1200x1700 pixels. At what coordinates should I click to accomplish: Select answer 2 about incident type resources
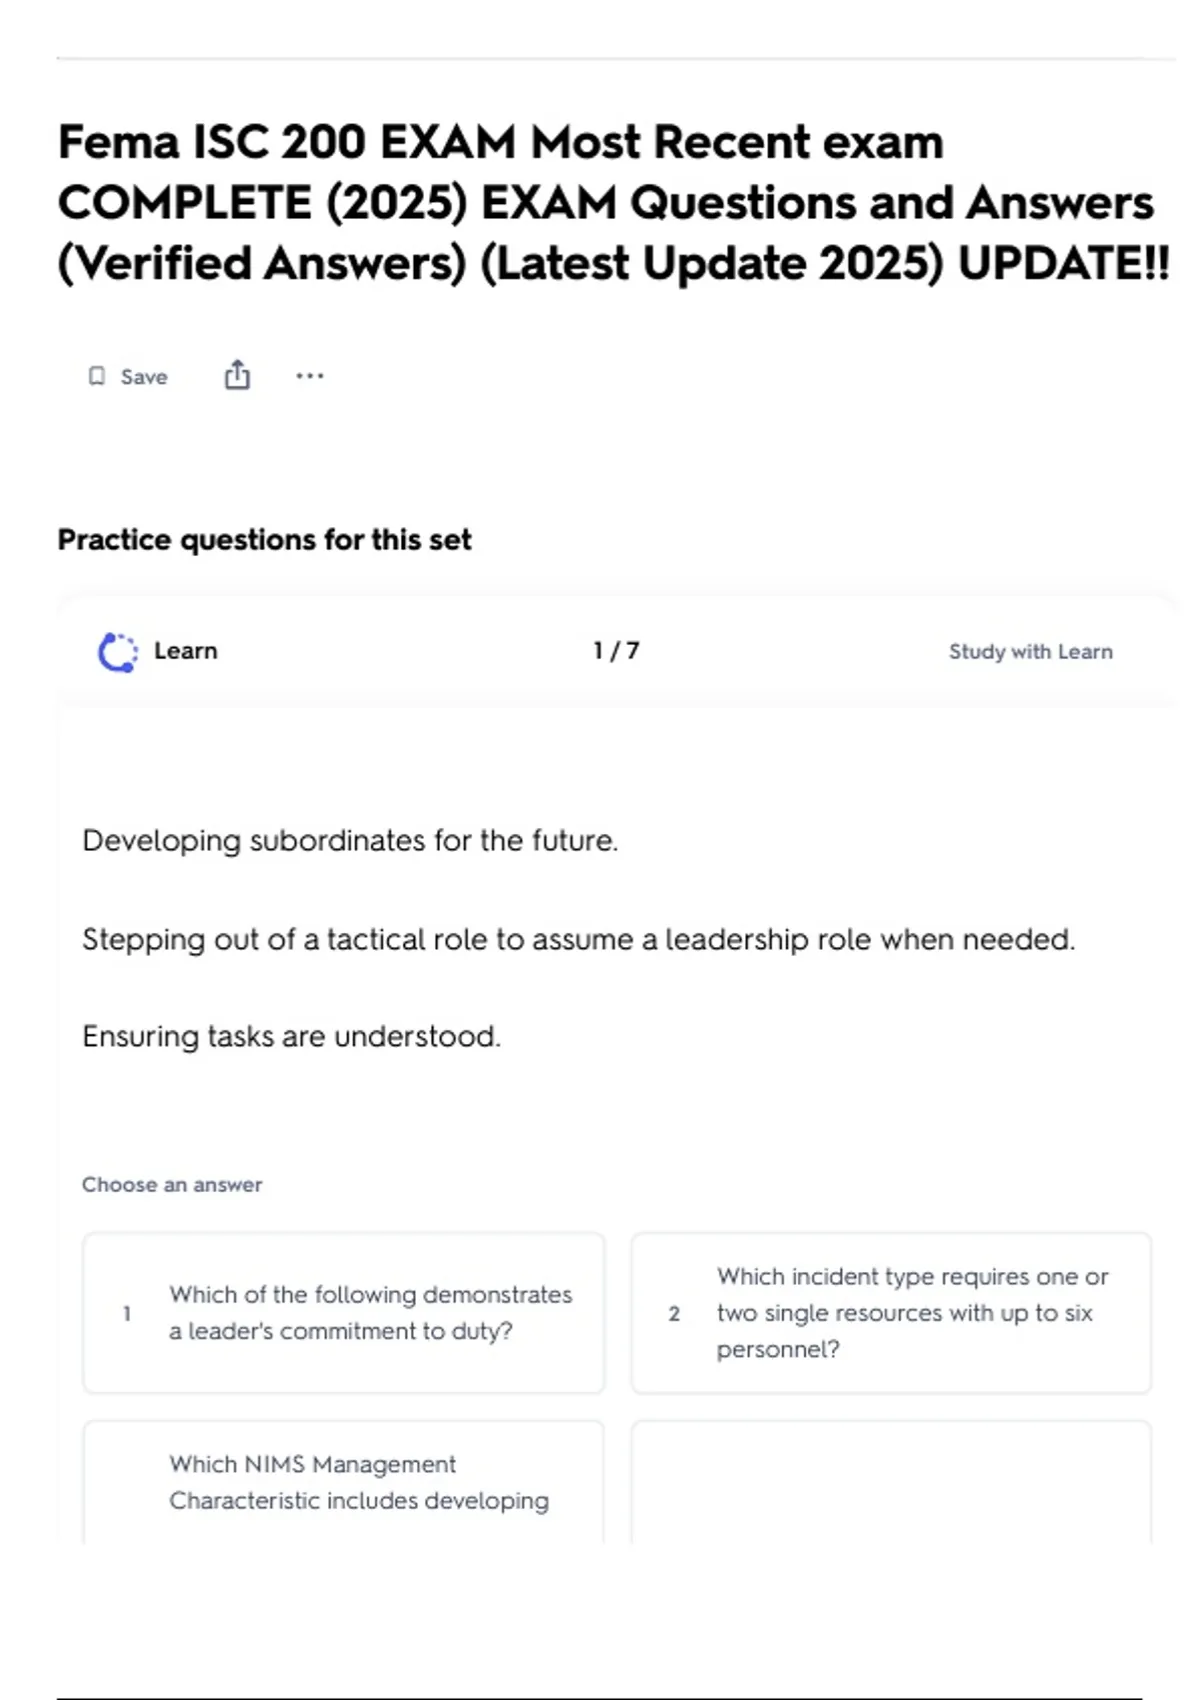coord(891,1313)
